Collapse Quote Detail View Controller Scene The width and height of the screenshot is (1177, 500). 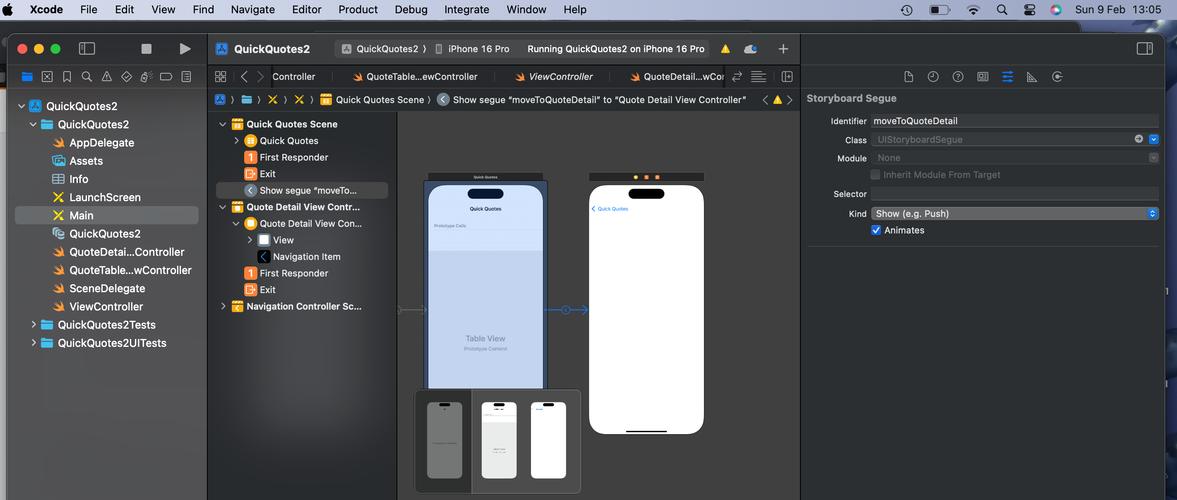pyautogui.click(x=223, y=207)
